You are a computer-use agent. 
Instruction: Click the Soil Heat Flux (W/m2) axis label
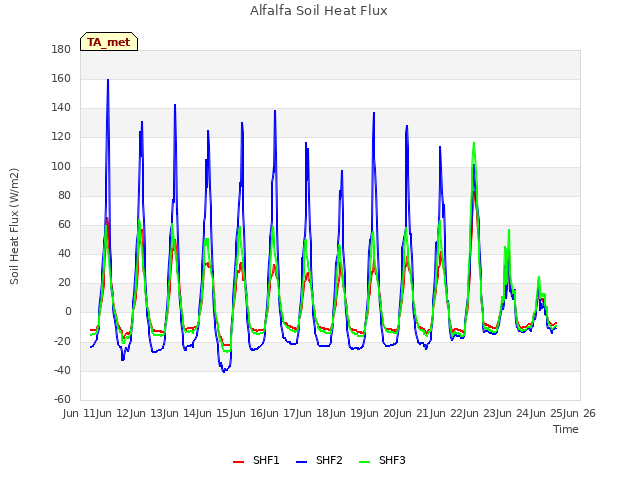pyautogui.click(x=14, y=226)
